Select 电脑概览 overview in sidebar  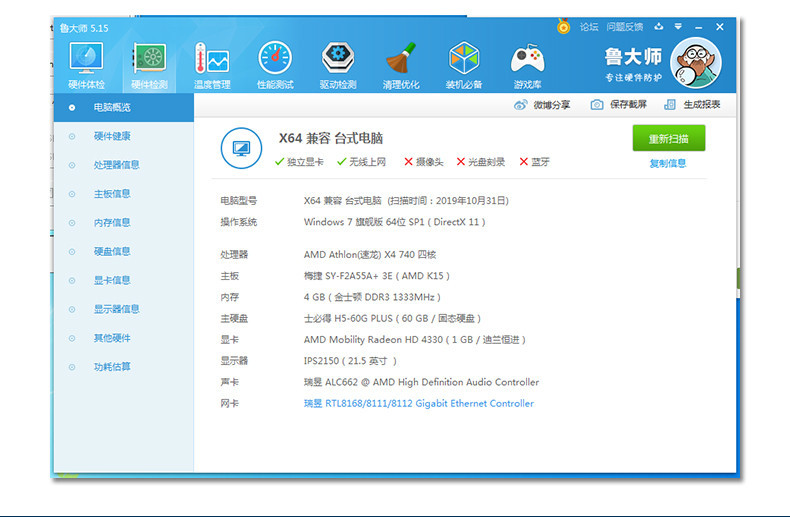click(x=123, y=107)
